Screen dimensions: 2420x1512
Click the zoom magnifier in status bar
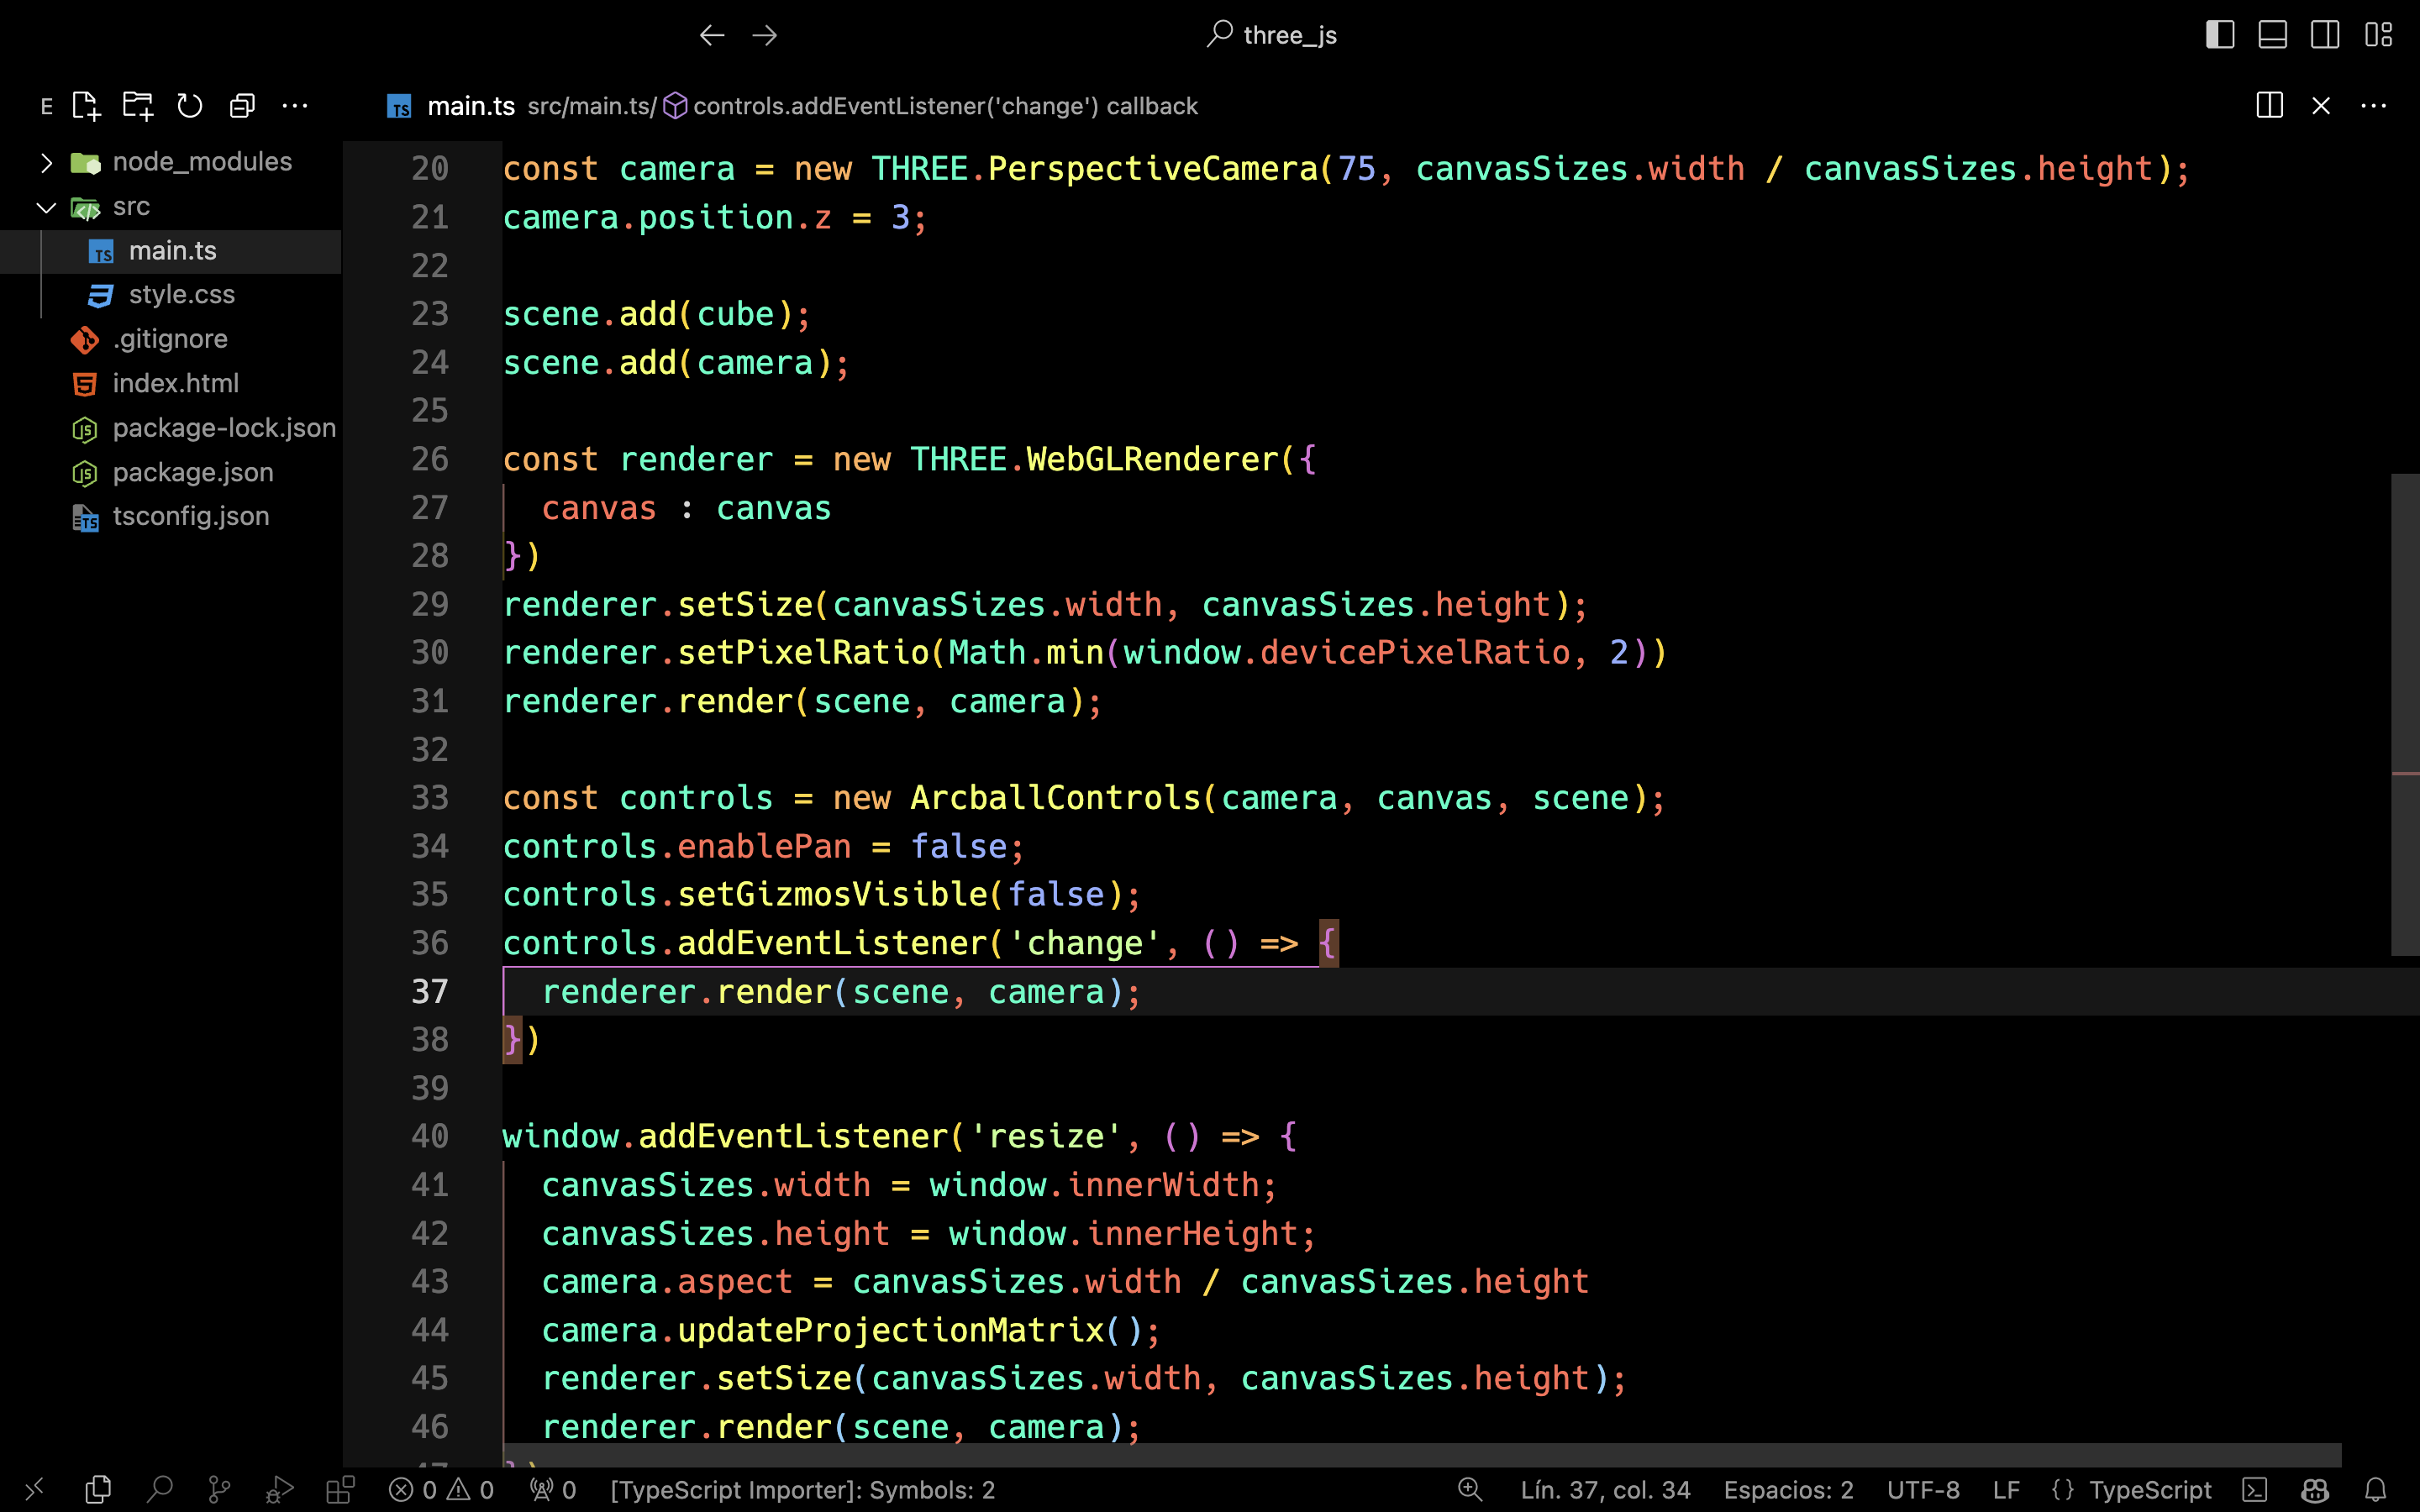(1470, 1490)
